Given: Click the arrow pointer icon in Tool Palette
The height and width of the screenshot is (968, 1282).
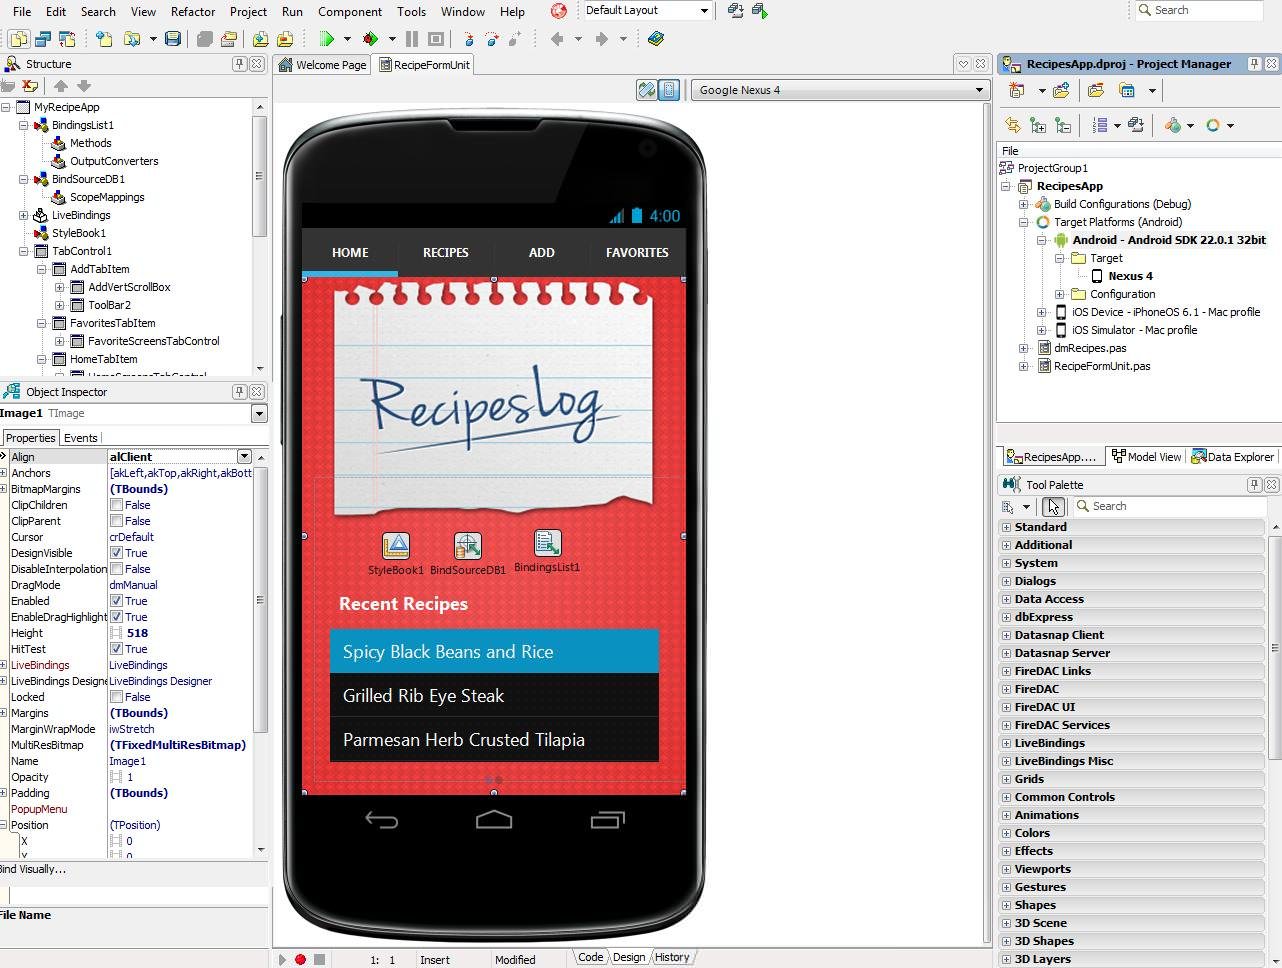Looking at the screenshot, I should [x=1053, y=507].
